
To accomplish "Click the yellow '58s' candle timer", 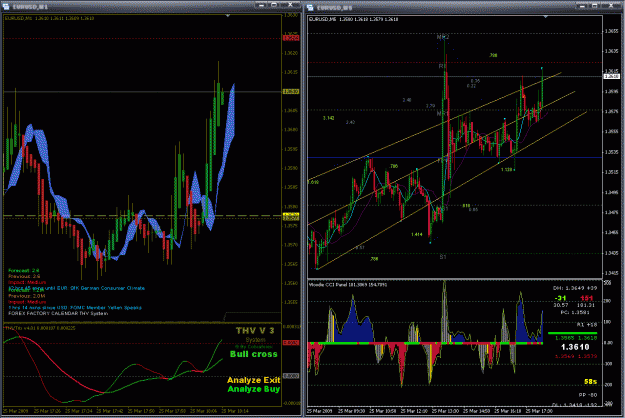I will coord(590,382).
